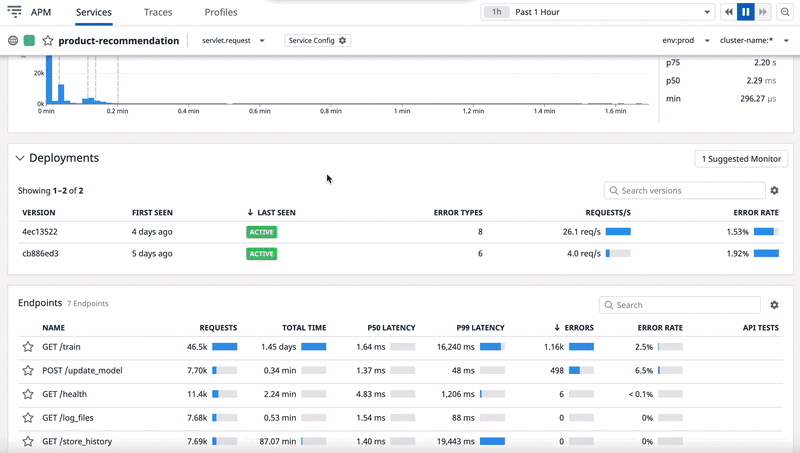Open the env:prod dropdown
This screenshot has width=800, height=453.
[686, 41]
